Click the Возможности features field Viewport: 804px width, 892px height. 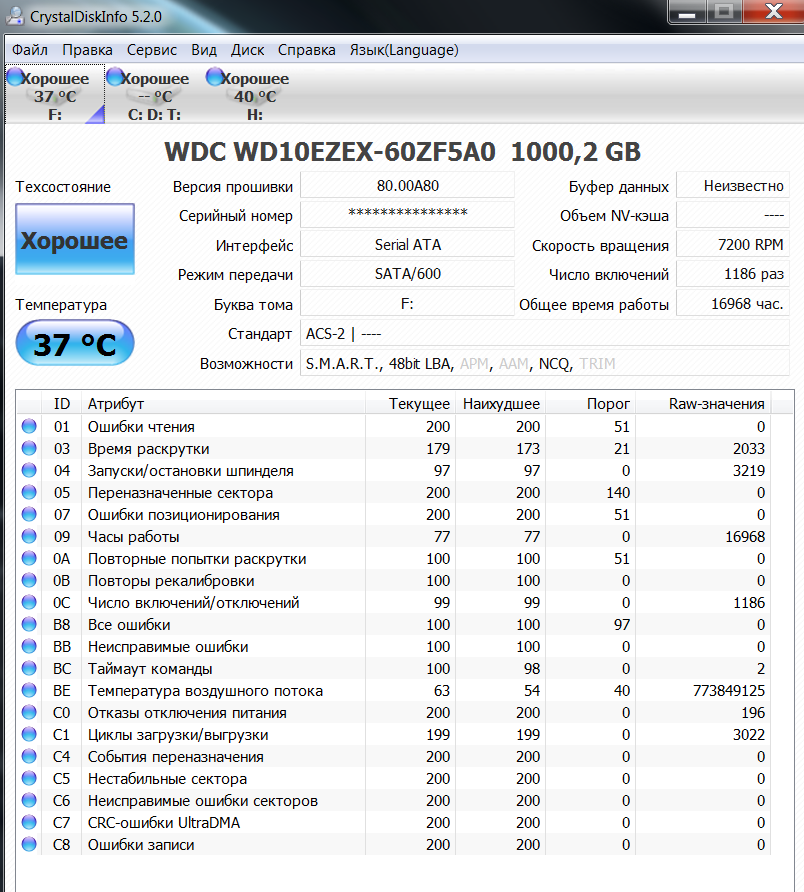[x=545, y=363]
